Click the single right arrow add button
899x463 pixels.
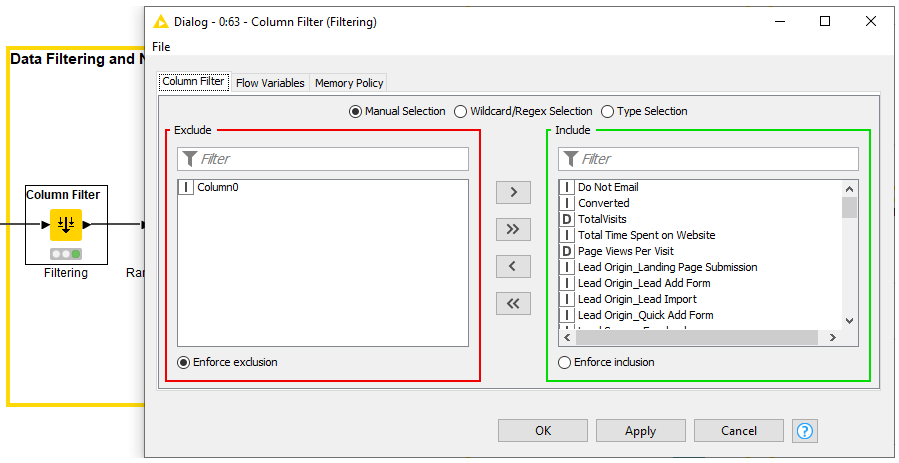tap(513, 192)
